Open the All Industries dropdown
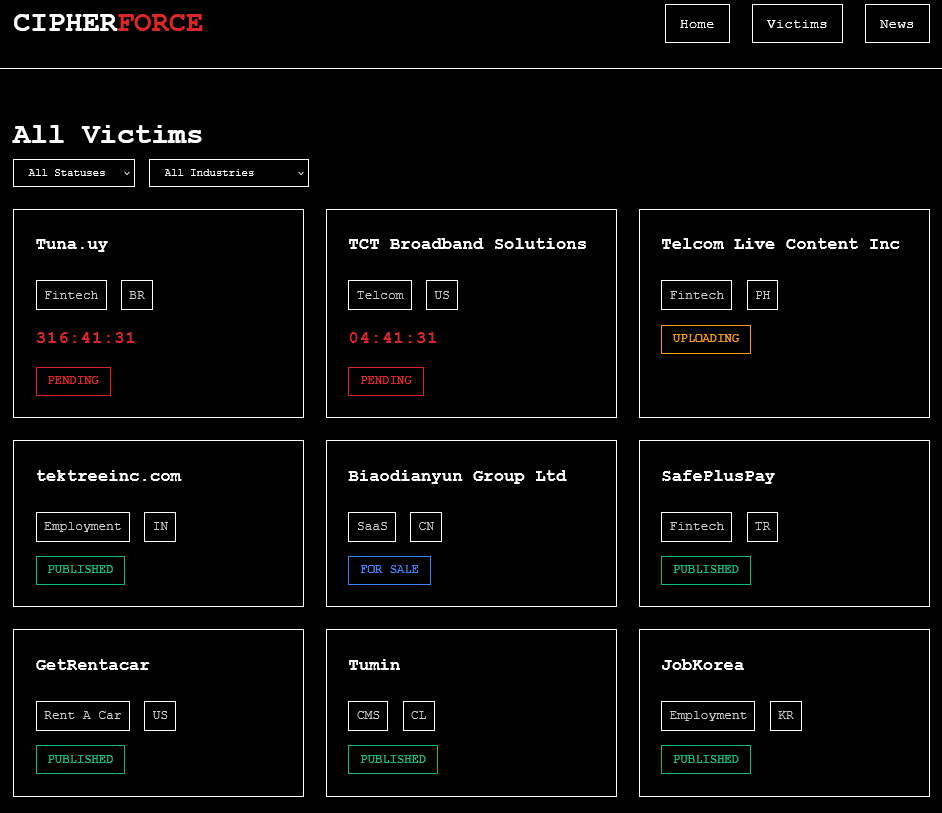The width and height of the screenshot is (942, 813). tap(228, 172)
